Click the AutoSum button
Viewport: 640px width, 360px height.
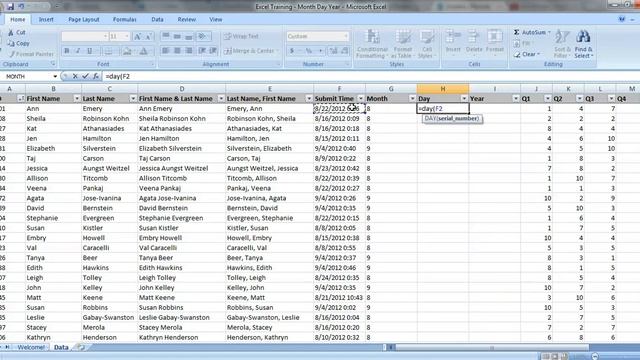tap(531, 32)
